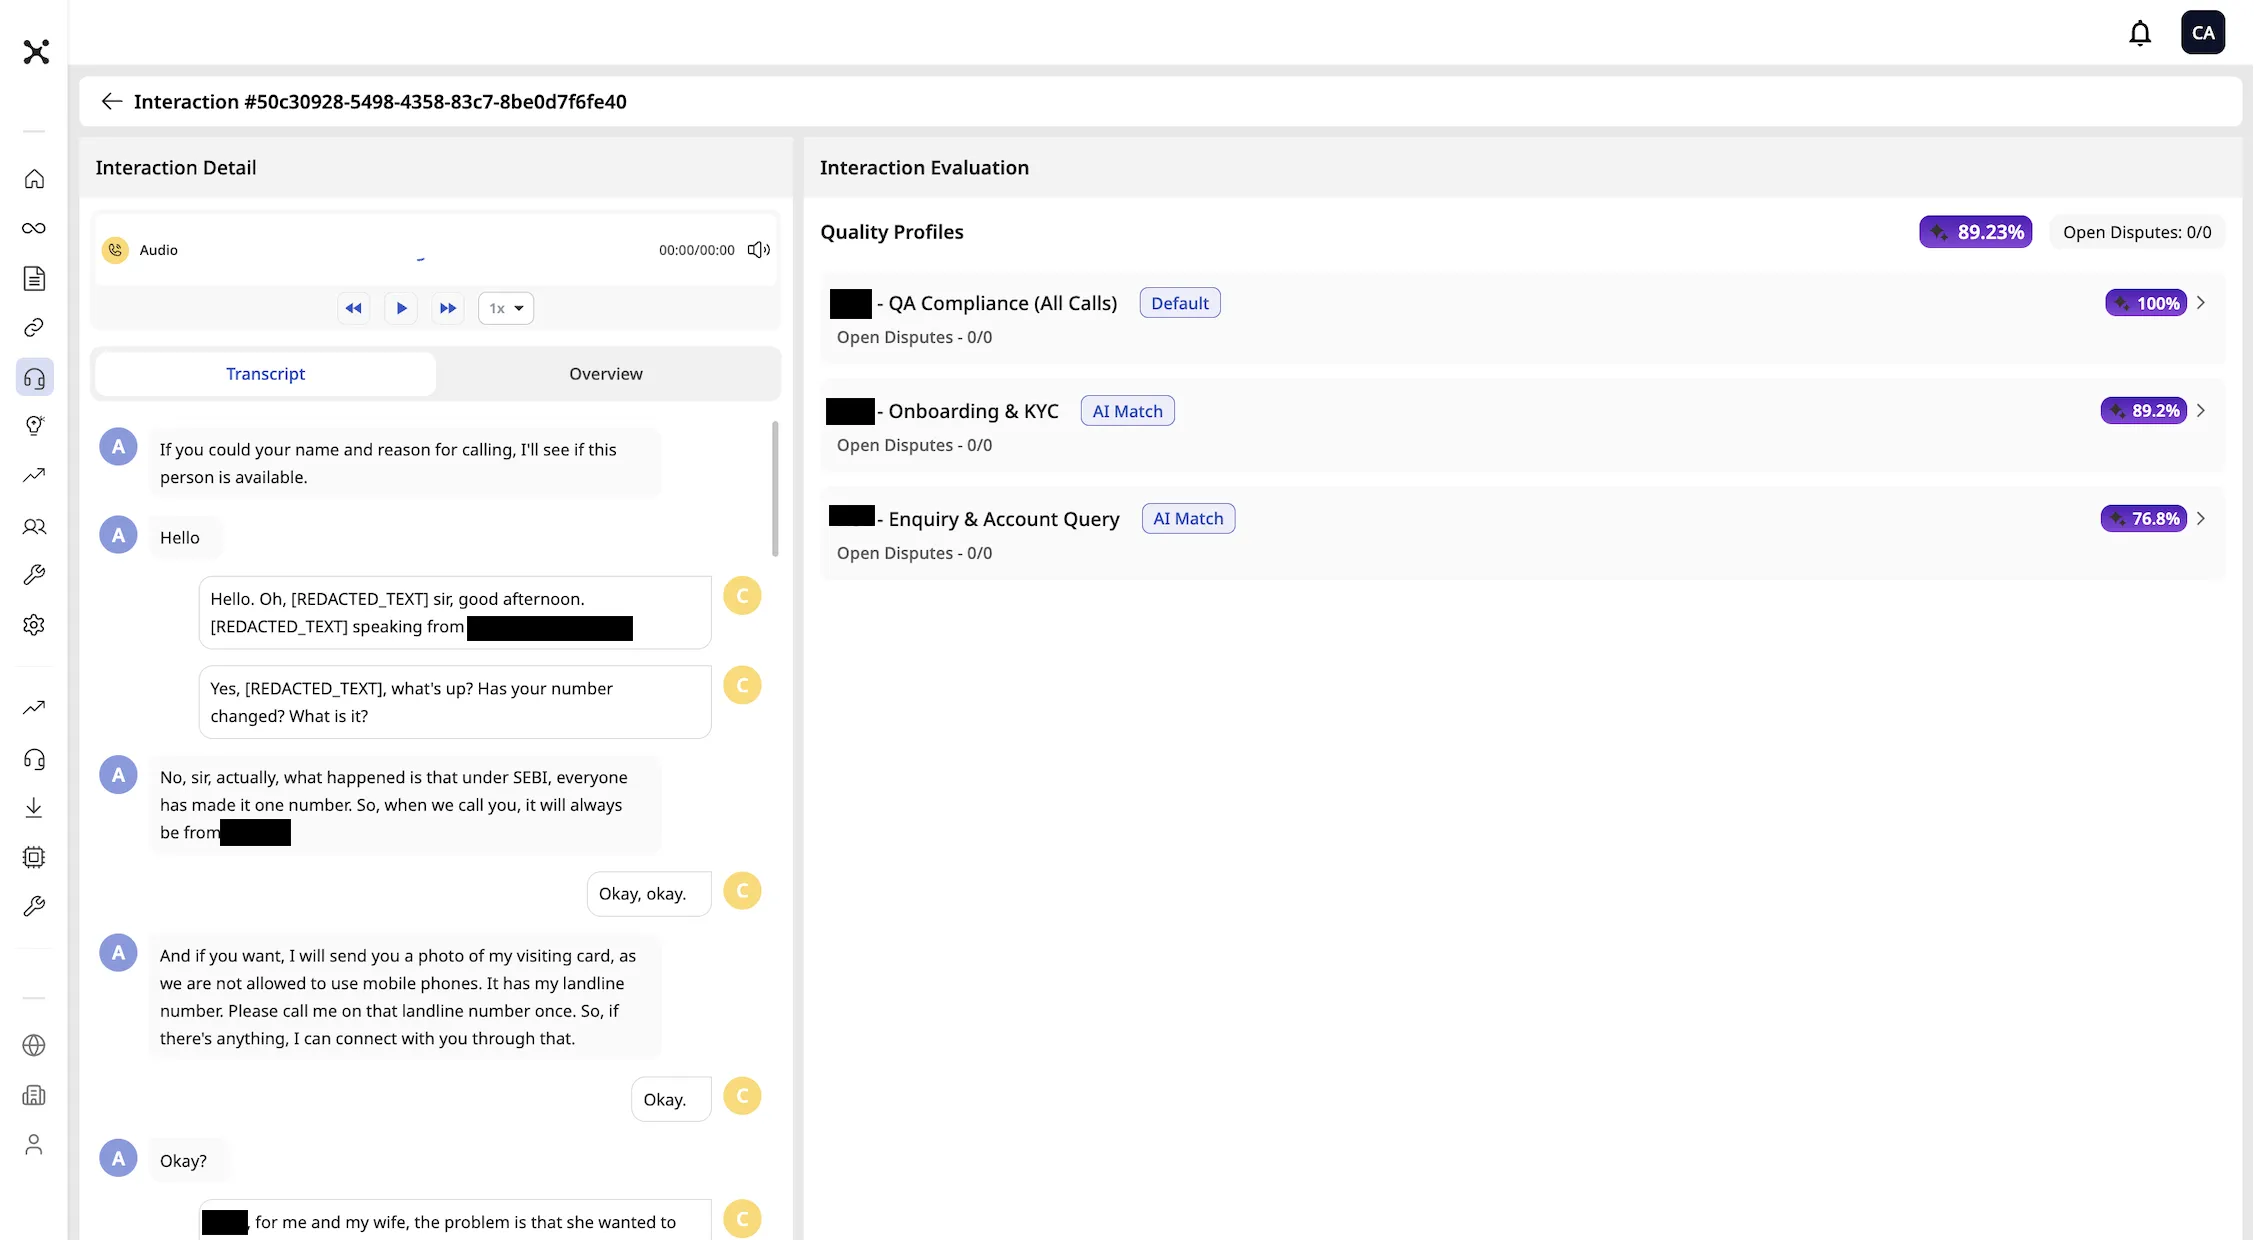This screenshot has width=2254, height=1240.
Task: Click the 89.23% overall score badge
Action: 1976,232
